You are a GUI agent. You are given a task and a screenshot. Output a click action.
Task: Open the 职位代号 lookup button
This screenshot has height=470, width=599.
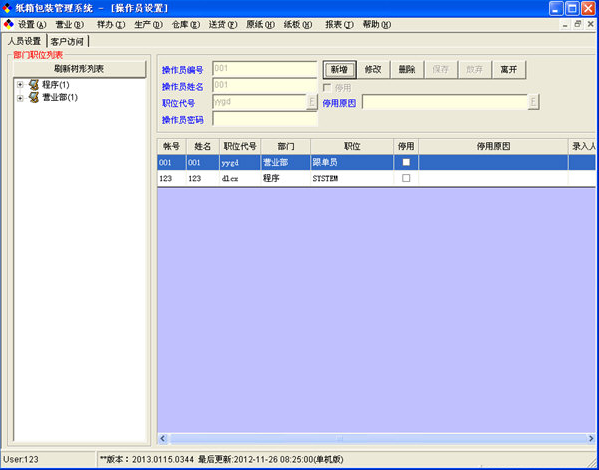tap(312, 102)
